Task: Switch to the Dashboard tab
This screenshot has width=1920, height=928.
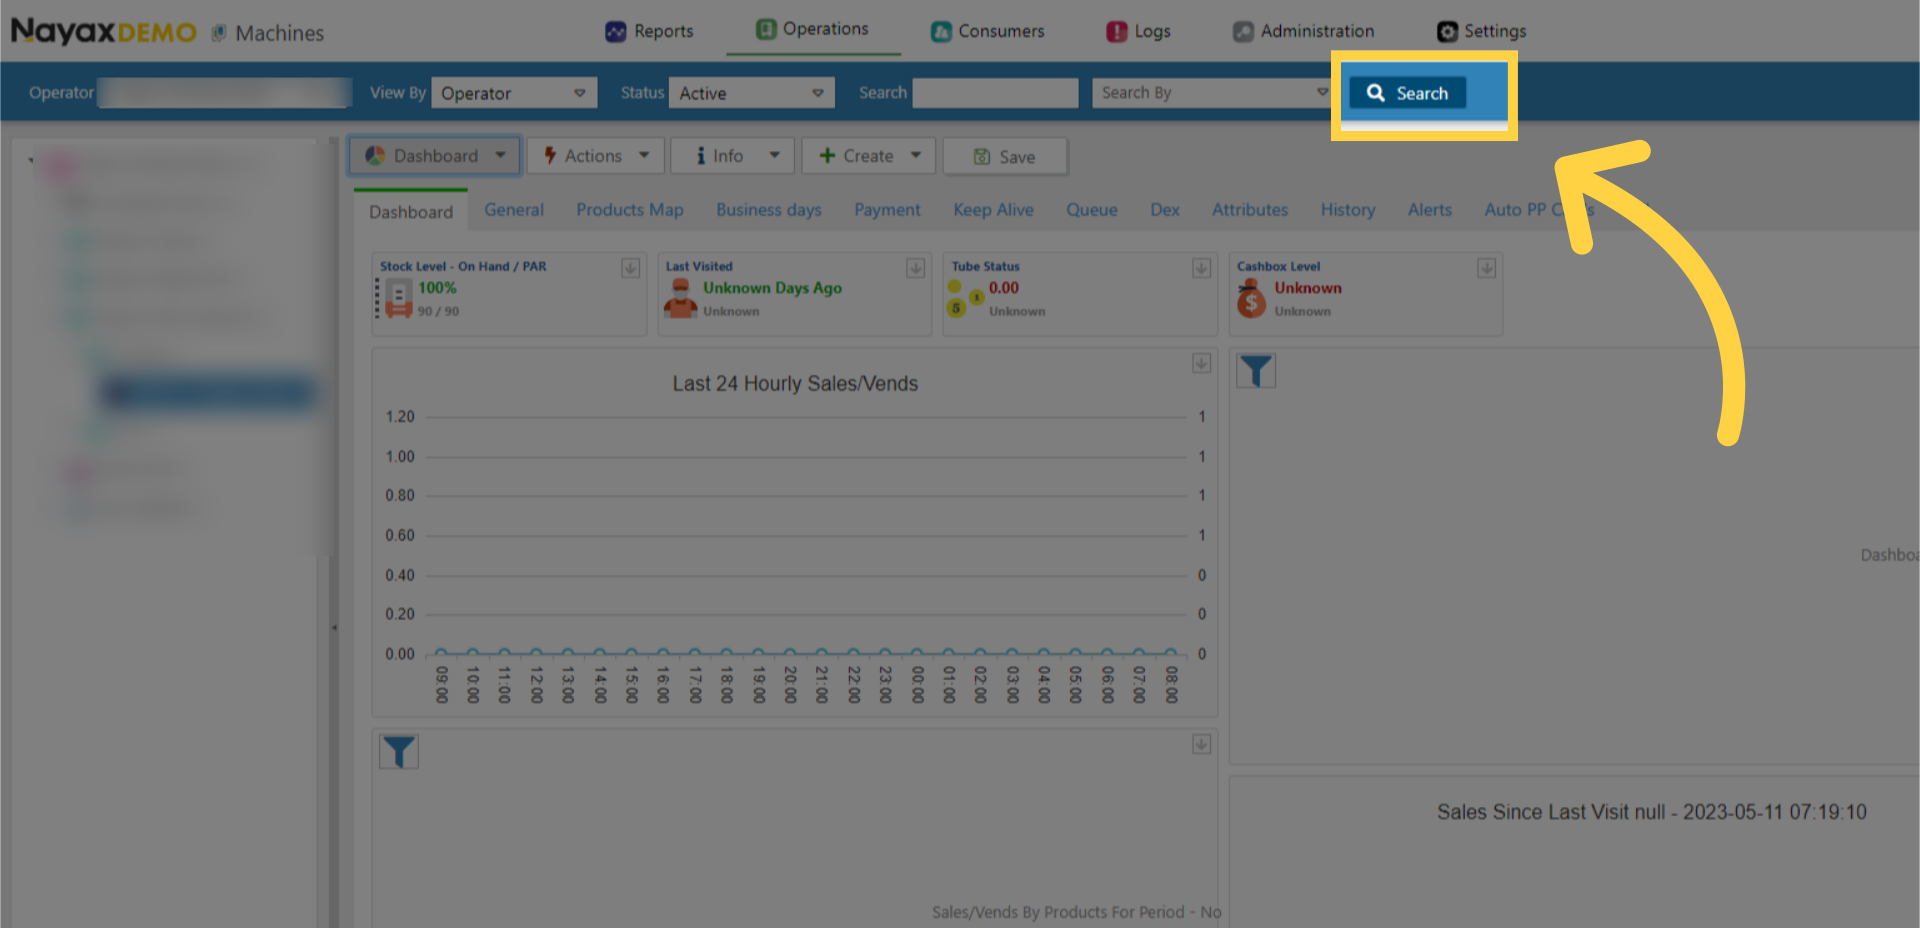Action: tap(411, 212)
